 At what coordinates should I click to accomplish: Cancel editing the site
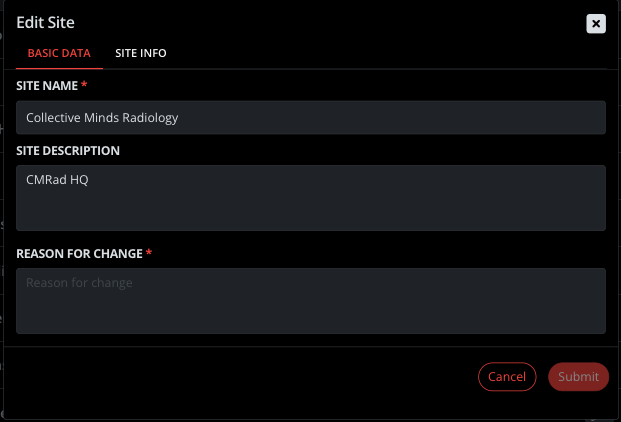coord(507,376)
